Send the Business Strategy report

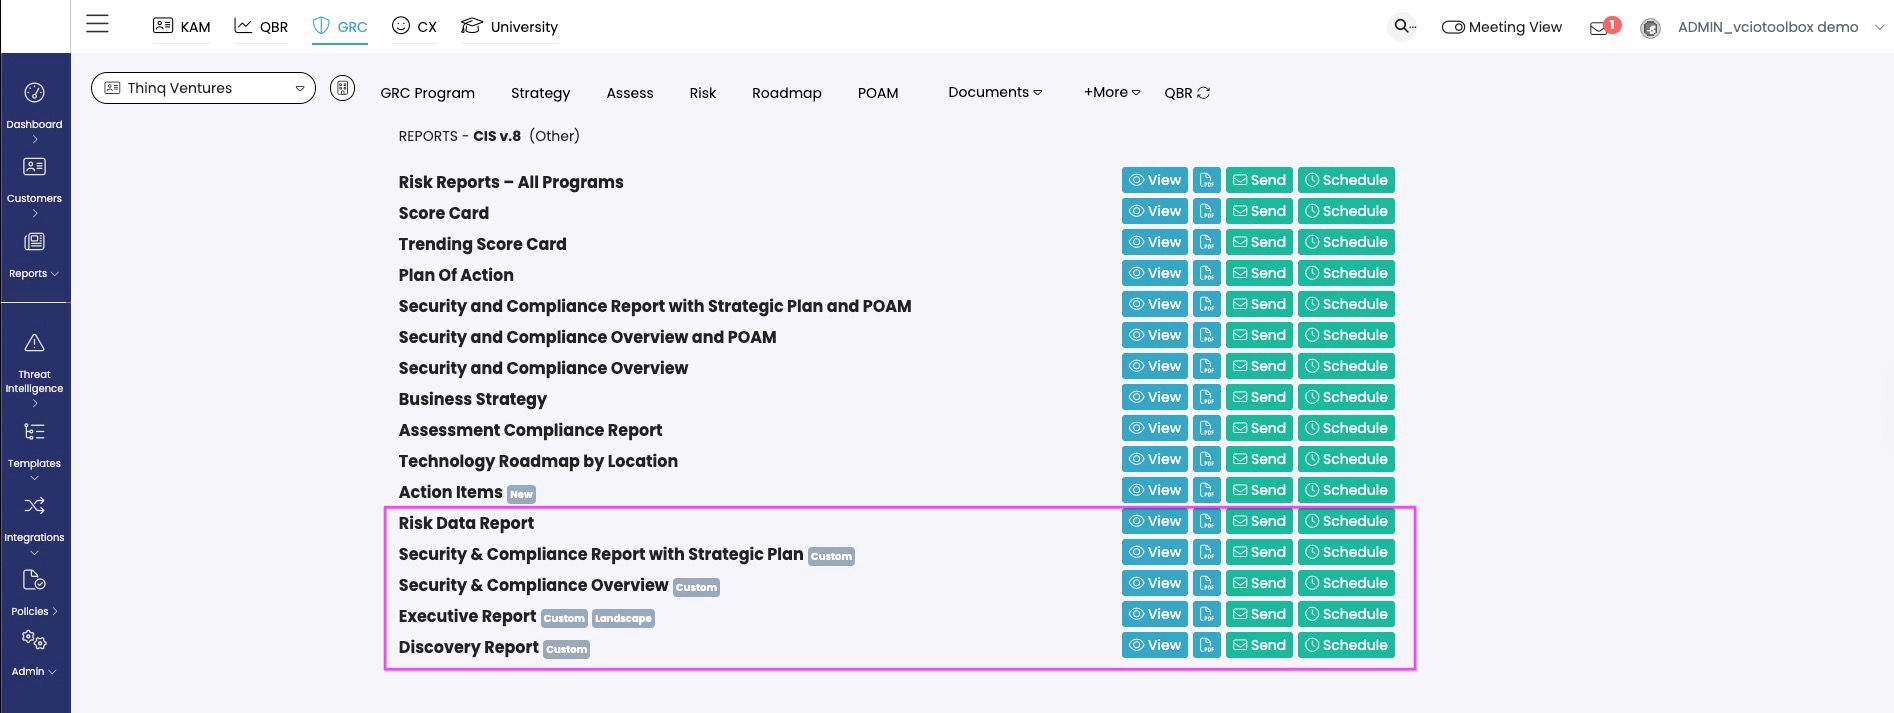pos(1259,397)
